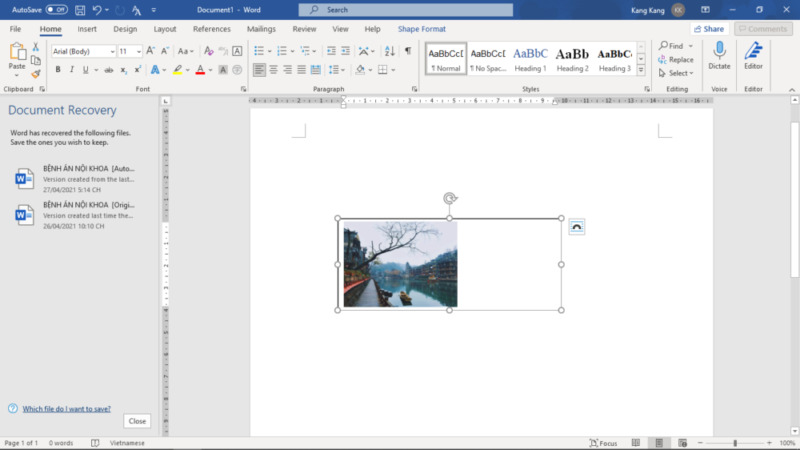Open the Insert ribbon tab

pos(87,29)
